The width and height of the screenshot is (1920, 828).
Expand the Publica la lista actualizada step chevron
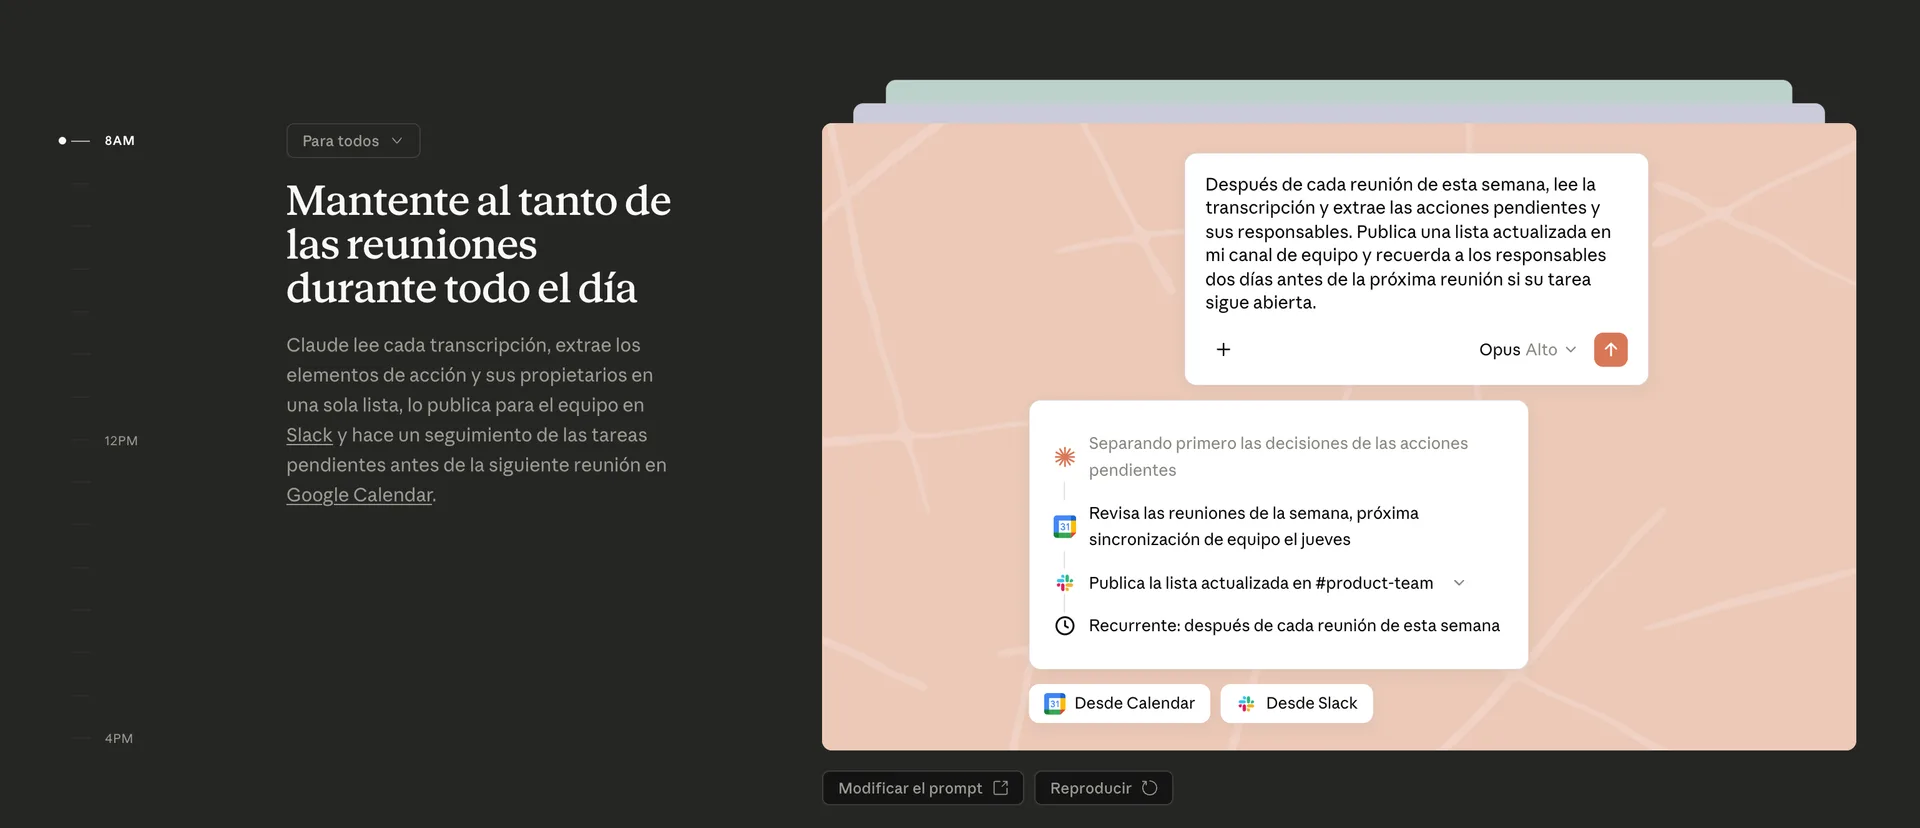point(1459,583)
